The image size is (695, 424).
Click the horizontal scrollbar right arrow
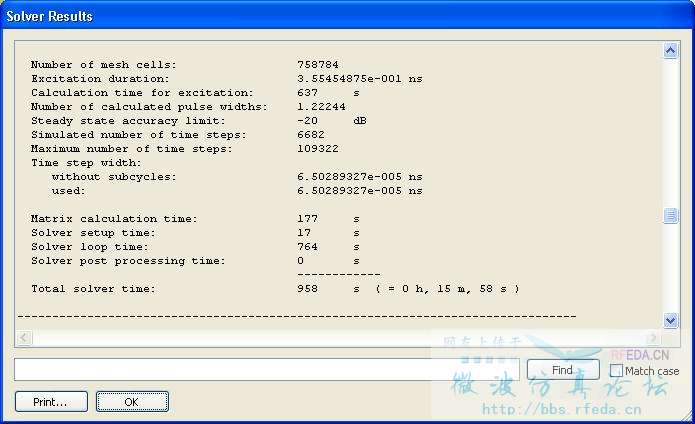point(652,338)
